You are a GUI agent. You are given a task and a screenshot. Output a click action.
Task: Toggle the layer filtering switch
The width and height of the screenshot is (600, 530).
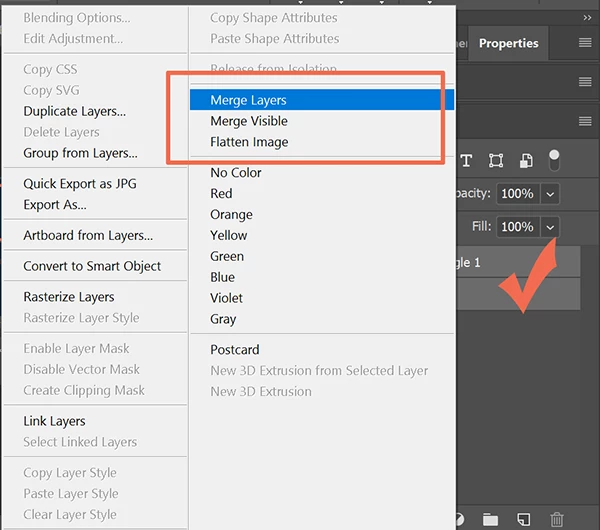(554, 160)
